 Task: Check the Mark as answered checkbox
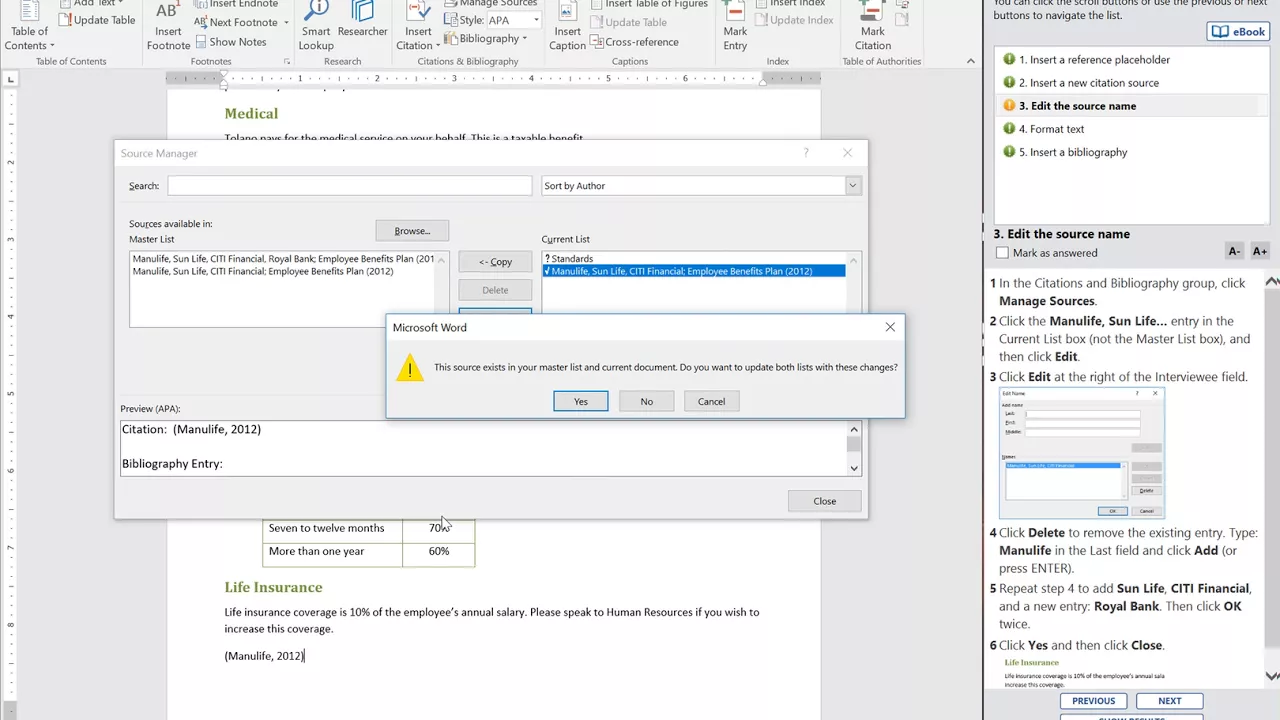click(x=1002, y=253)
